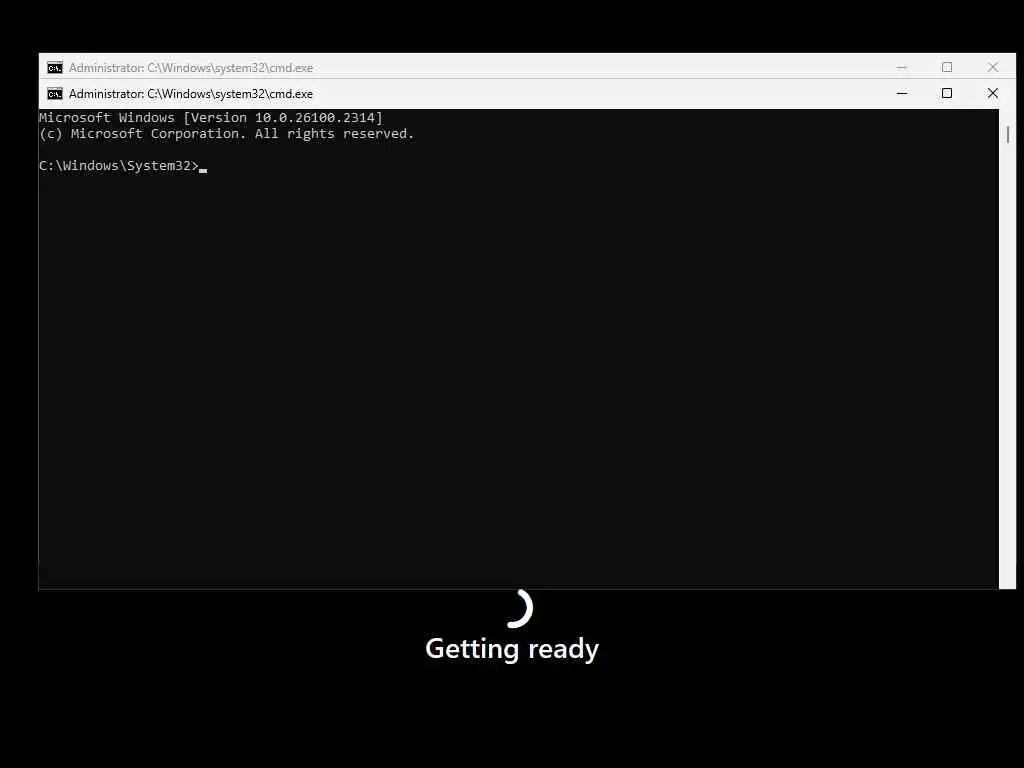The image size is (1024, 768).
Task: Maximize the front Command Prompt window
Action: (x=947, y=93)
